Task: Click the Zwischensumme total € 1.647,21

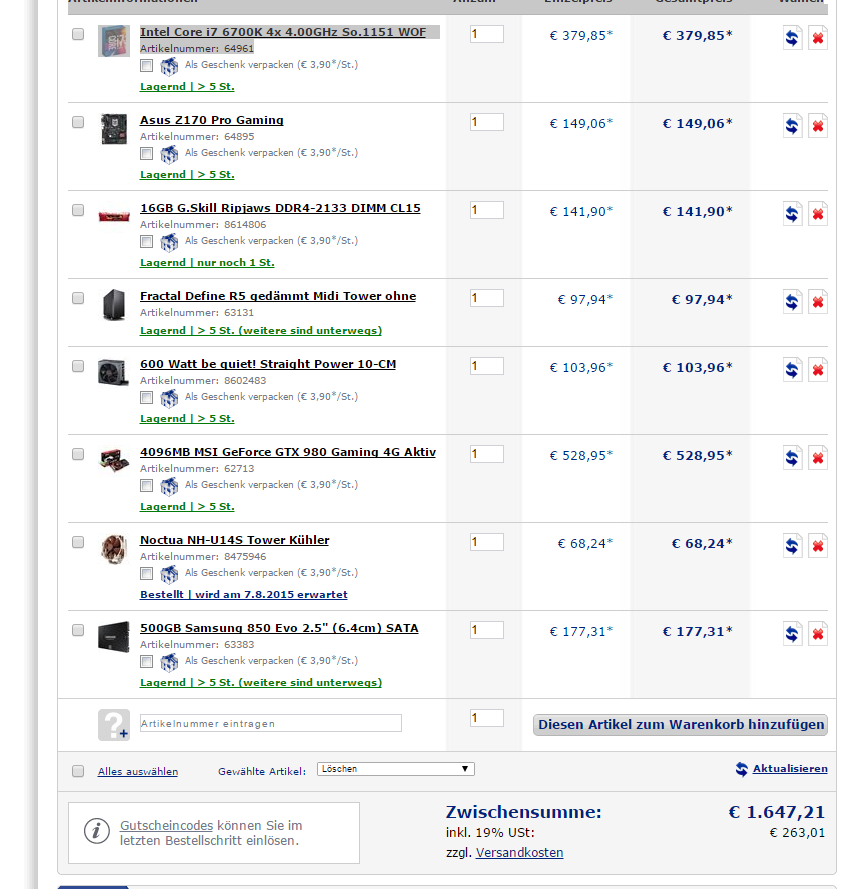Action: tap(777, 812)
